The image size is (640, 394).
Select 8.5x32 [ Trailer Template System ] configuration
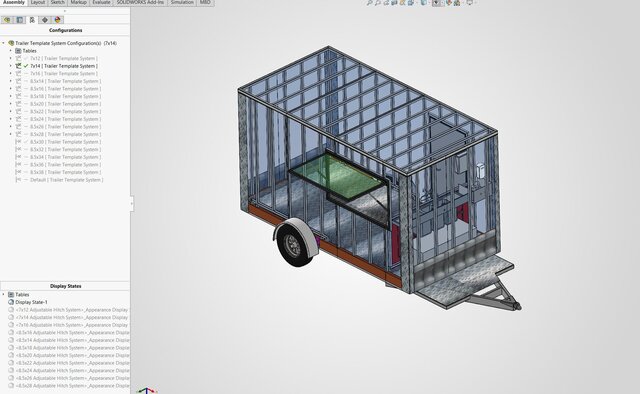tap(65, 149)
